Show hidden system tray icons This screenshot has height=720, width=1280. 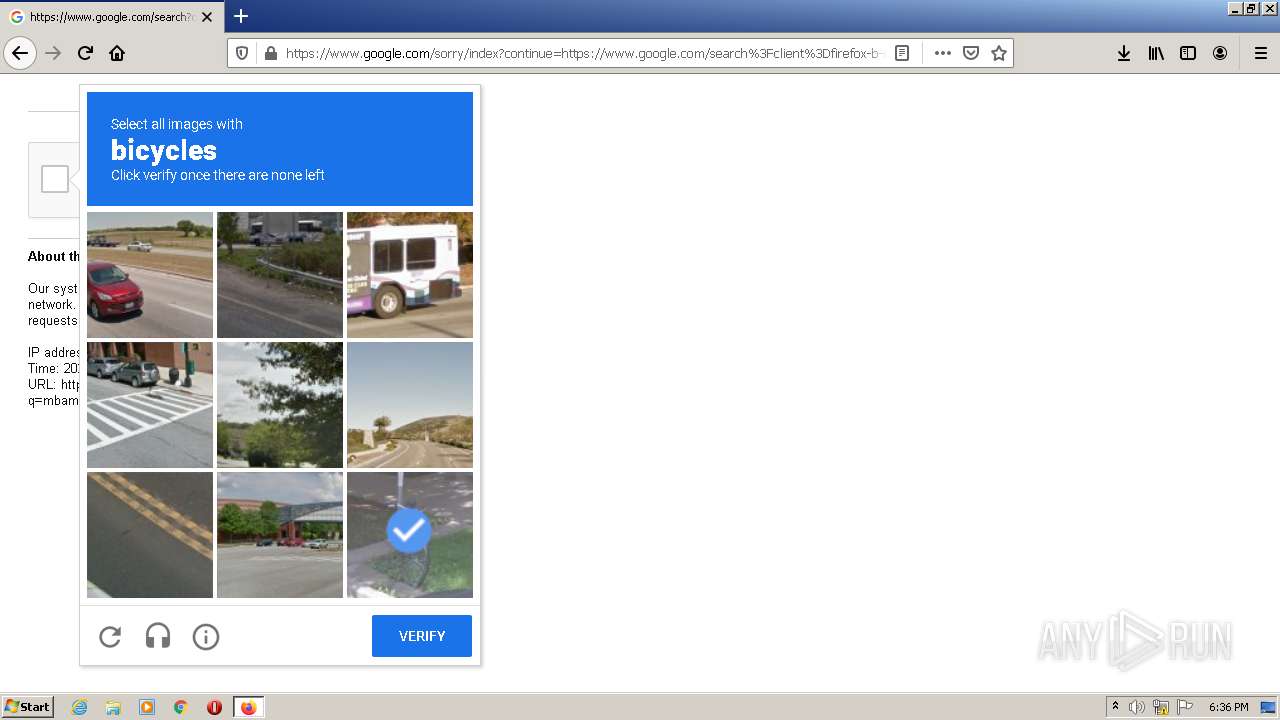[1115, 707]
